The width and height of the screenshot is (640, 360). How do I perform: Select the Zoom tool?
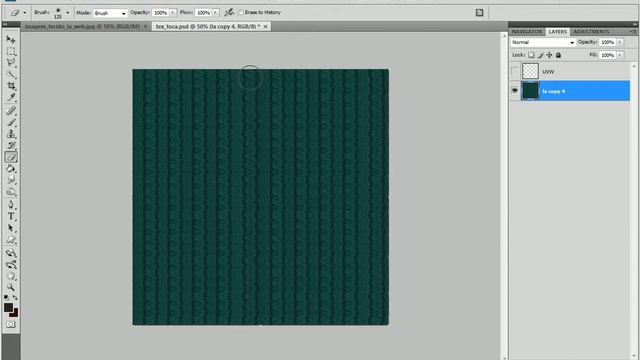[11, 288]
